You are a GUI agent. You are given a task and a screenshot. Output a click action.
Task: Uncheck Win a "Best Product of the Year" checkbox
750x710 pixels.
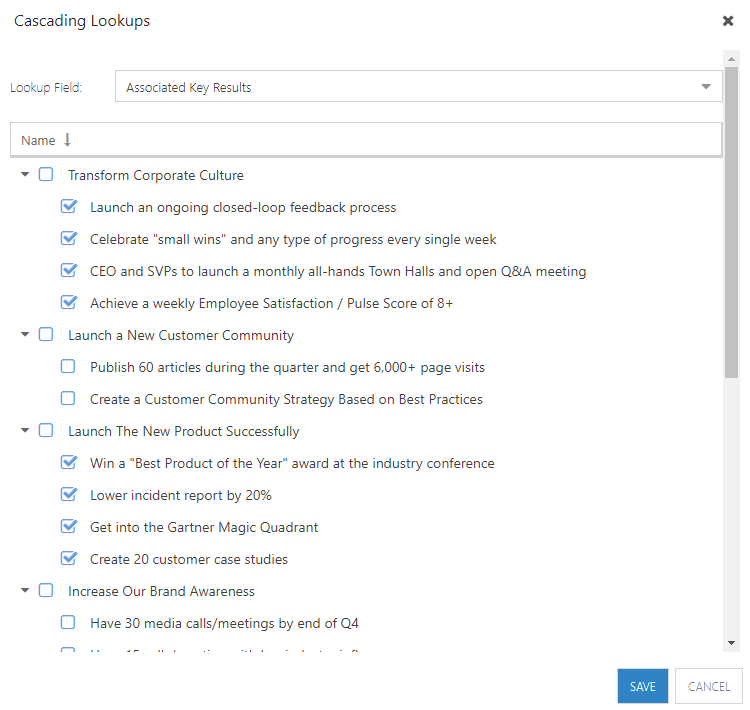[68, 462]
